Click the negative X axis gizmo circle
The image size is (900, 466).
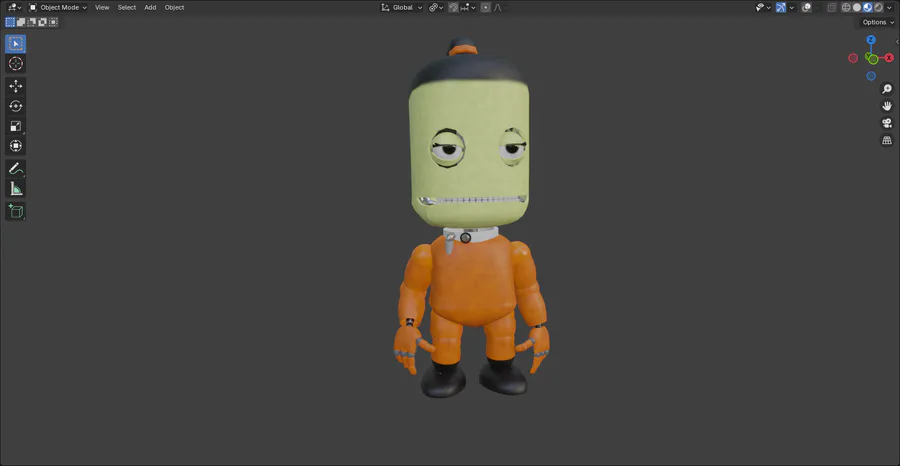853,58
